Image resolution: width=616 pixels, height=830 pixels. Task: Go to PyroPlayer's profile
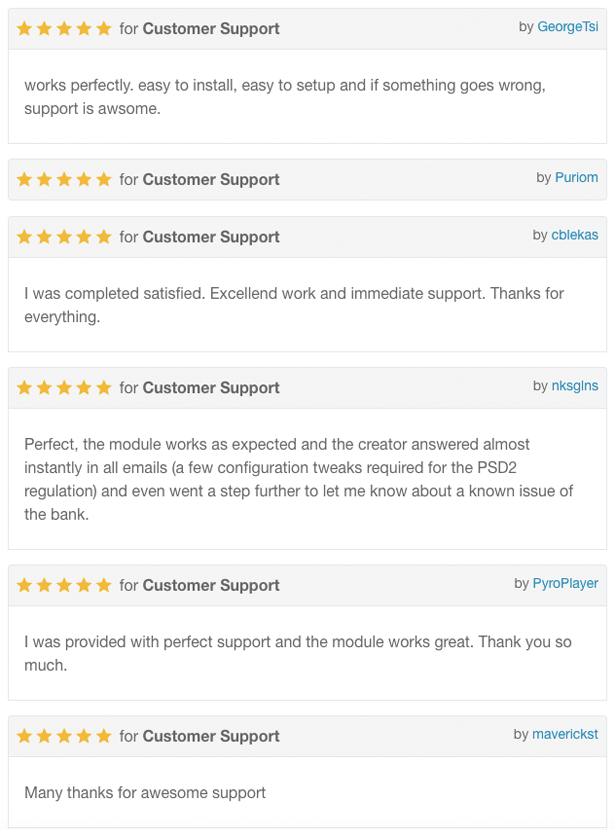click(566, 584)
